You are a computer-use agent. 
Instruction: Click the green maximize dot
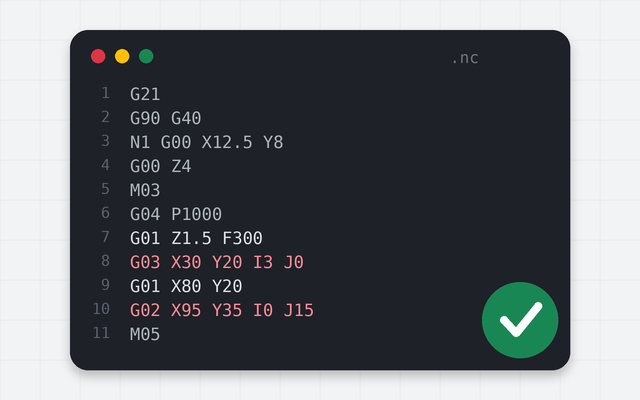(x=146, y=56)
